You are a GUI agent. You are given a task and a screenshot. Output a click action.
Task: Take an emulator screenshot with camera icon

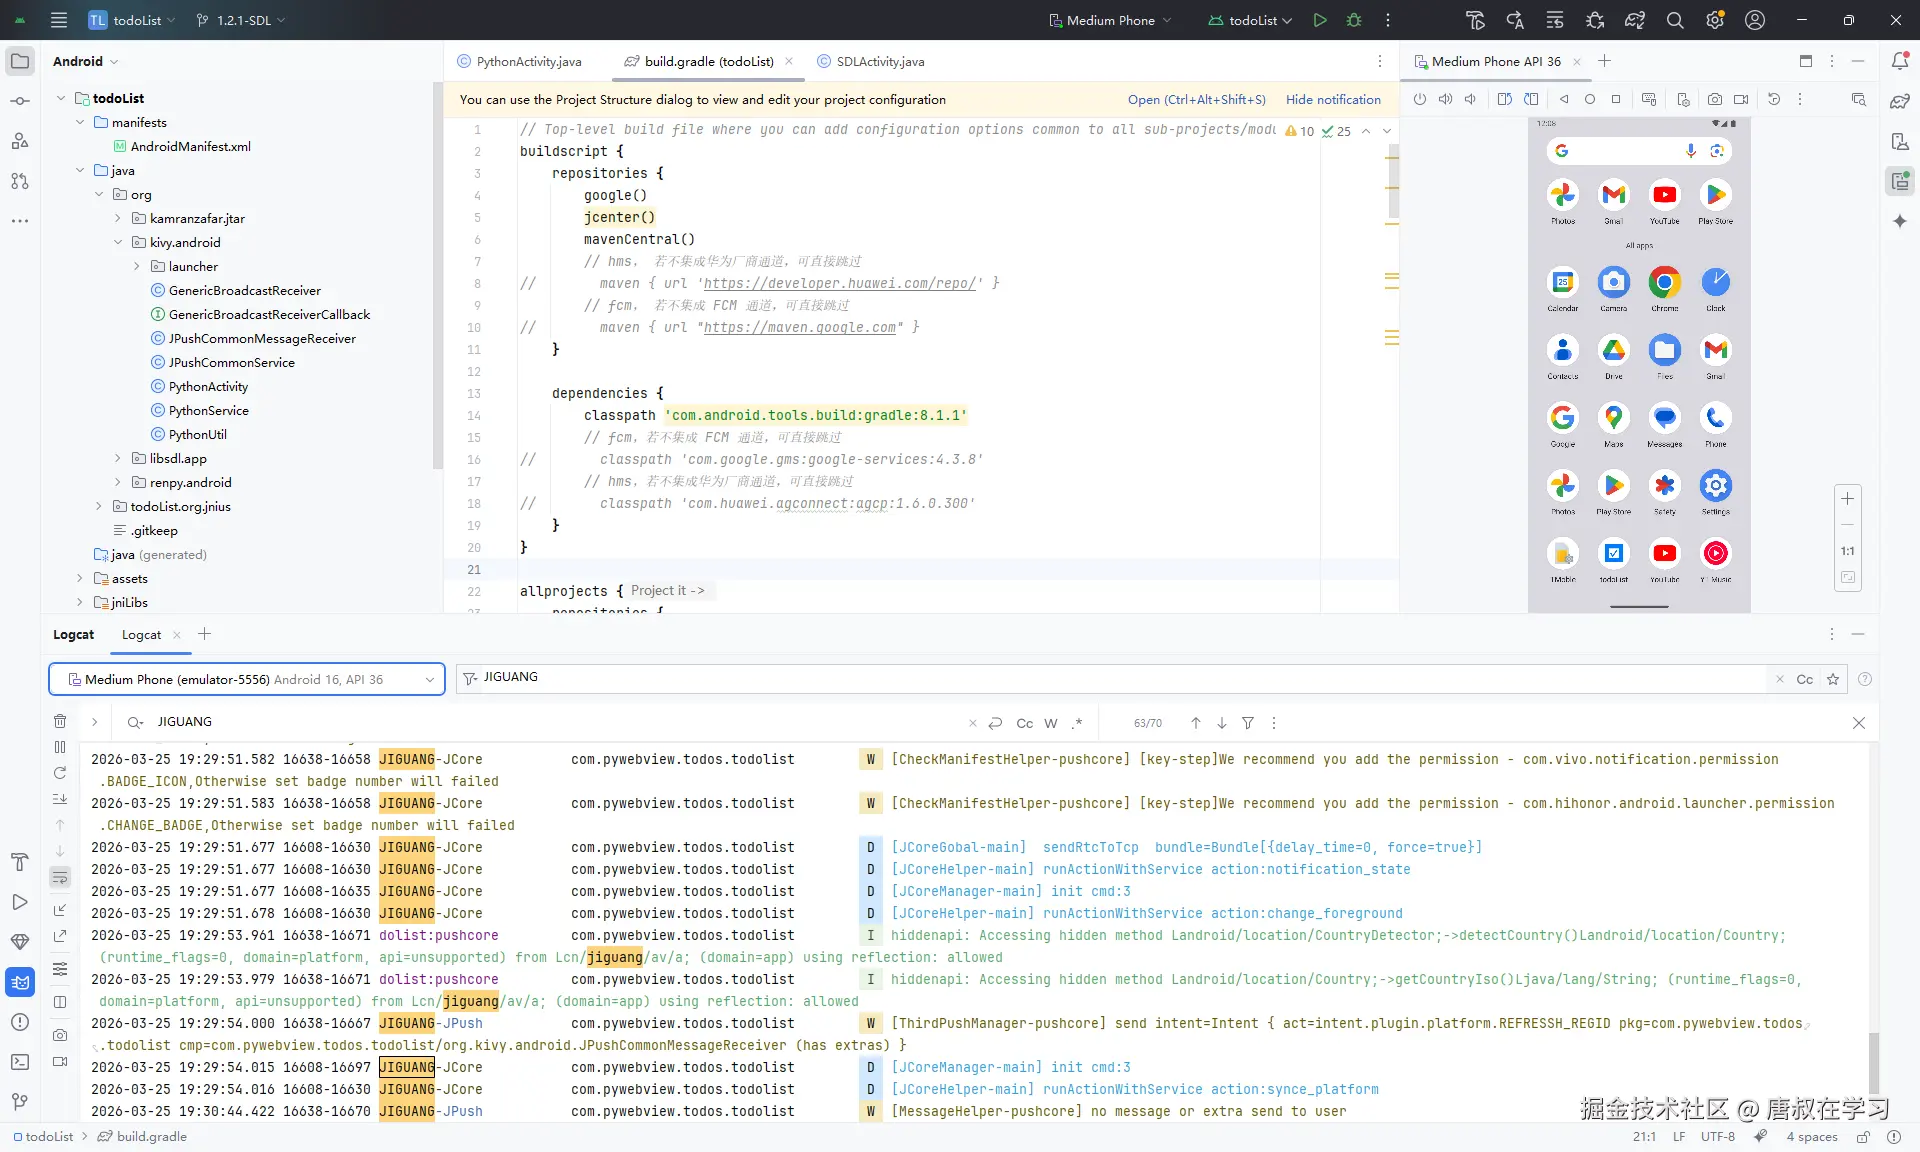1715,100
